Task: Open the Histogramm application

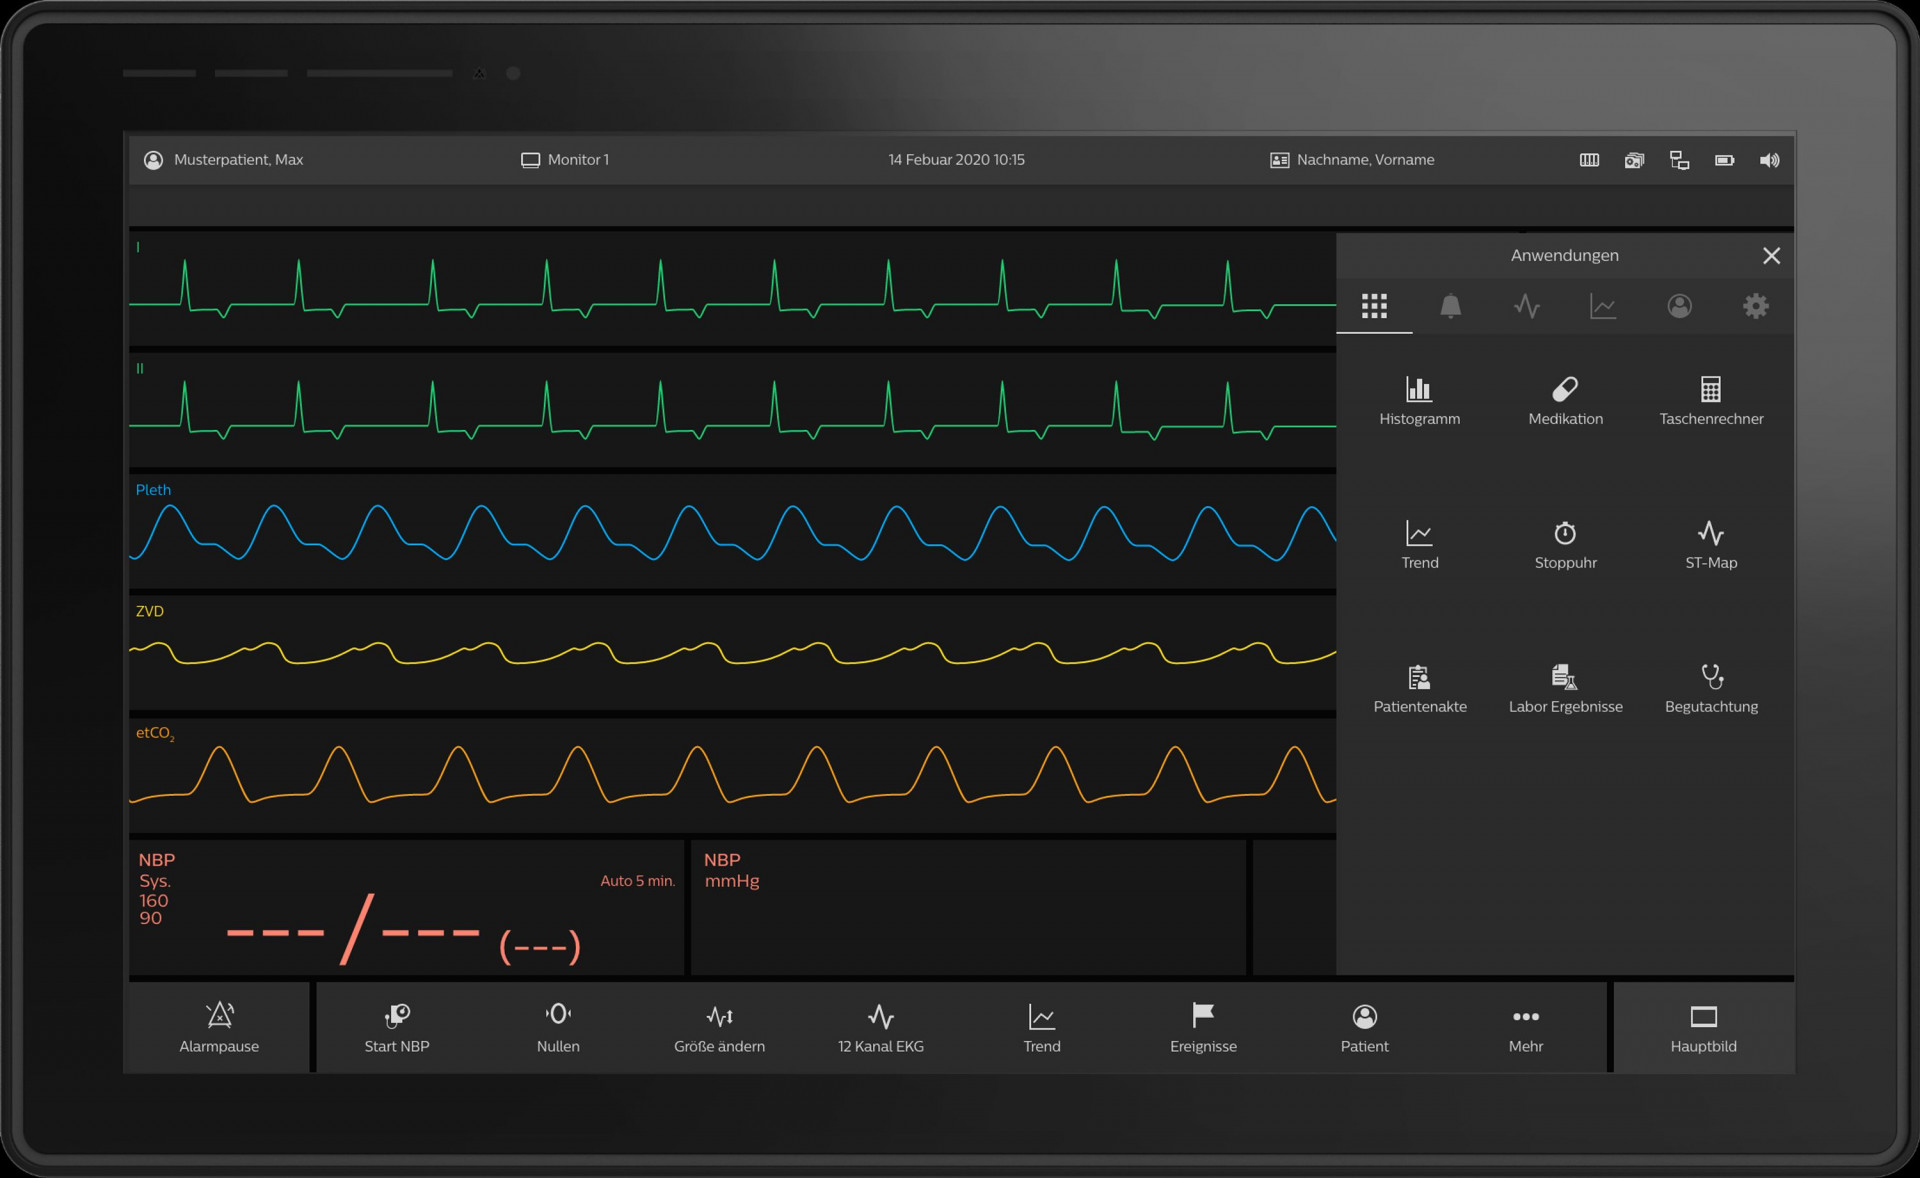Action: (x=1419, y=400)
